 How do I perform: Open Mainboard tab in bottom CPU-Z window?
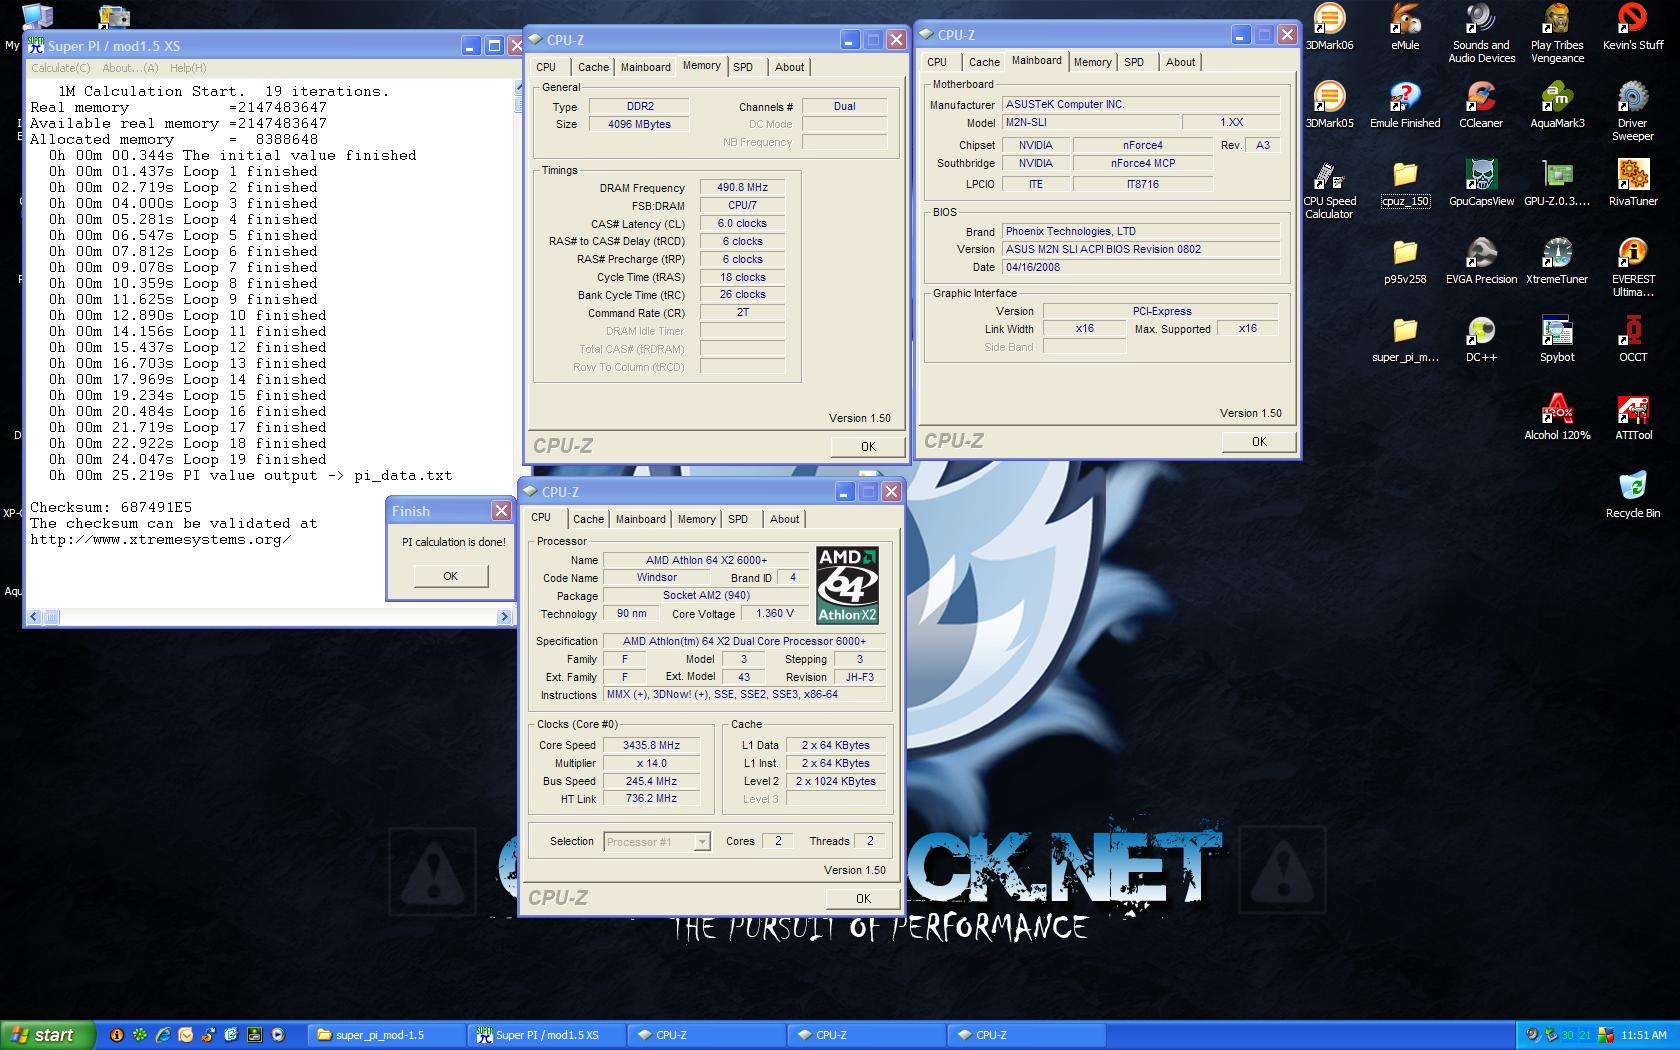pos(640,519)
